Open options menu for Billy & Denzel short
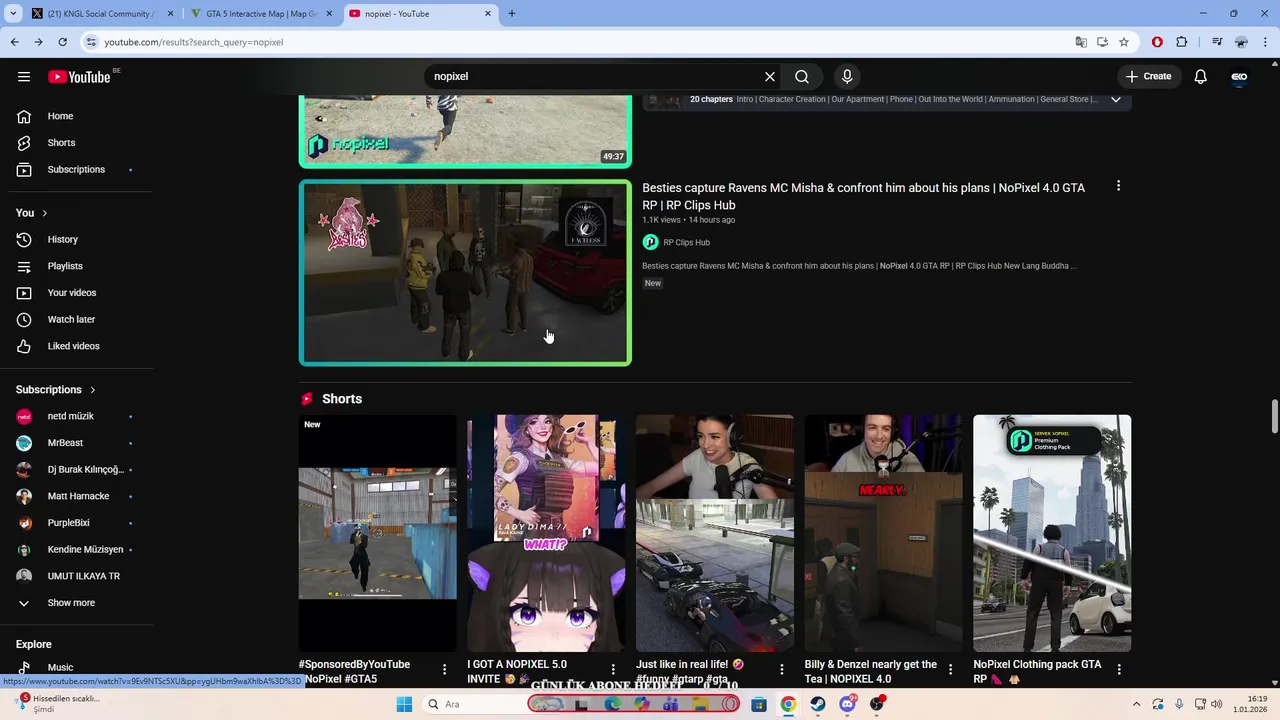 coord(951,669)
